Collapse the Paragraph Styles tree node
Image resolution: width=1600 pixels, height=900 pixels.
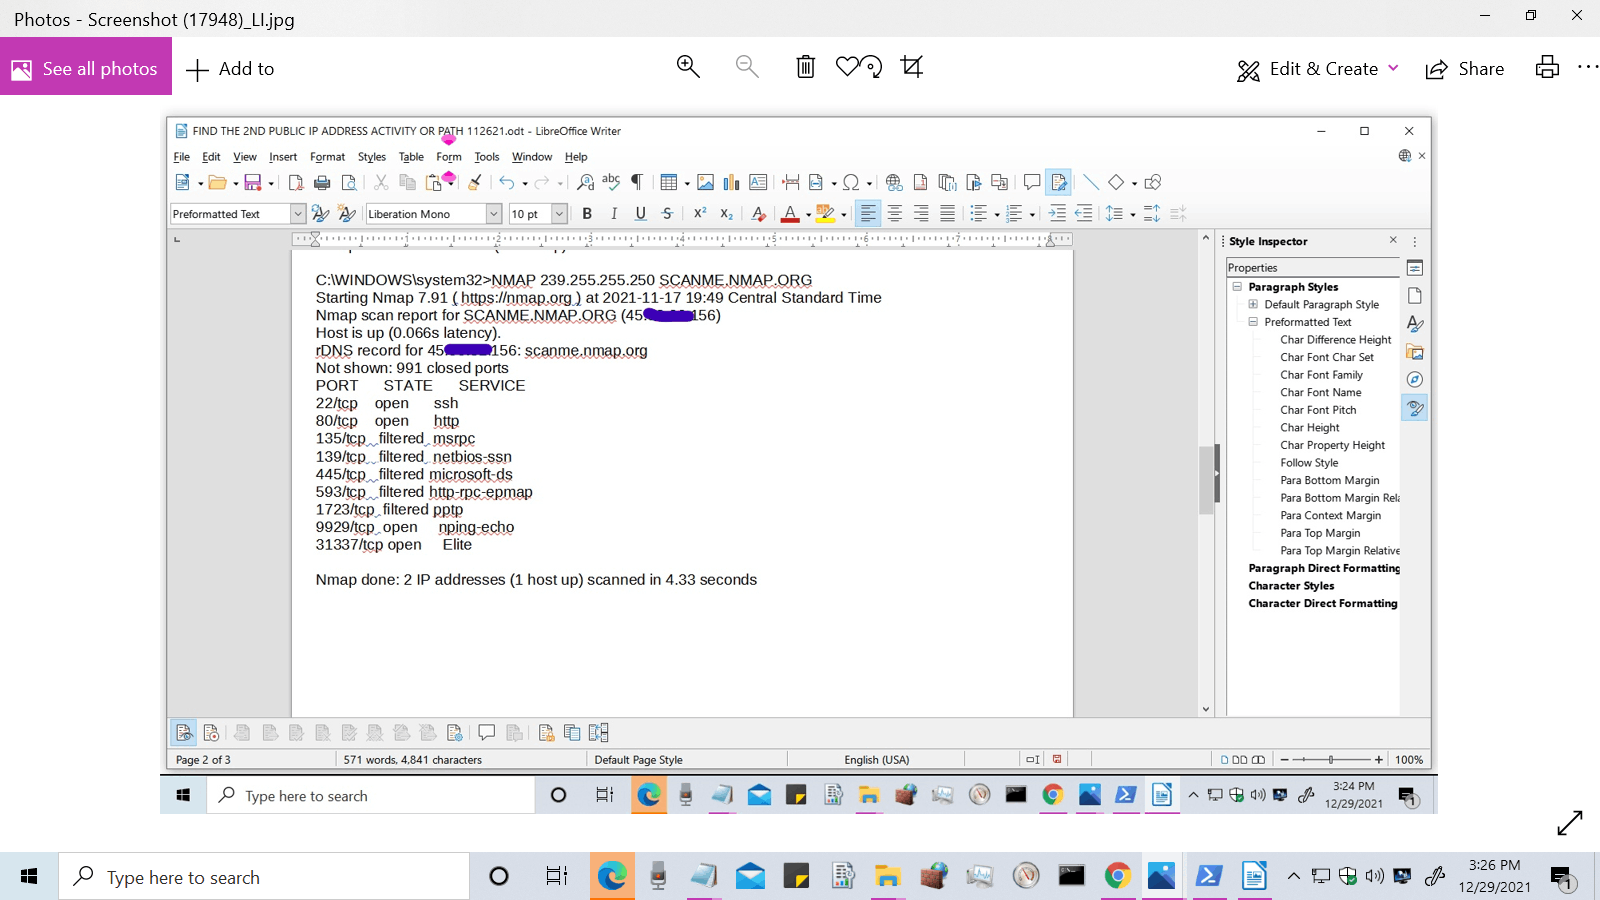[x=1237, y=287]
